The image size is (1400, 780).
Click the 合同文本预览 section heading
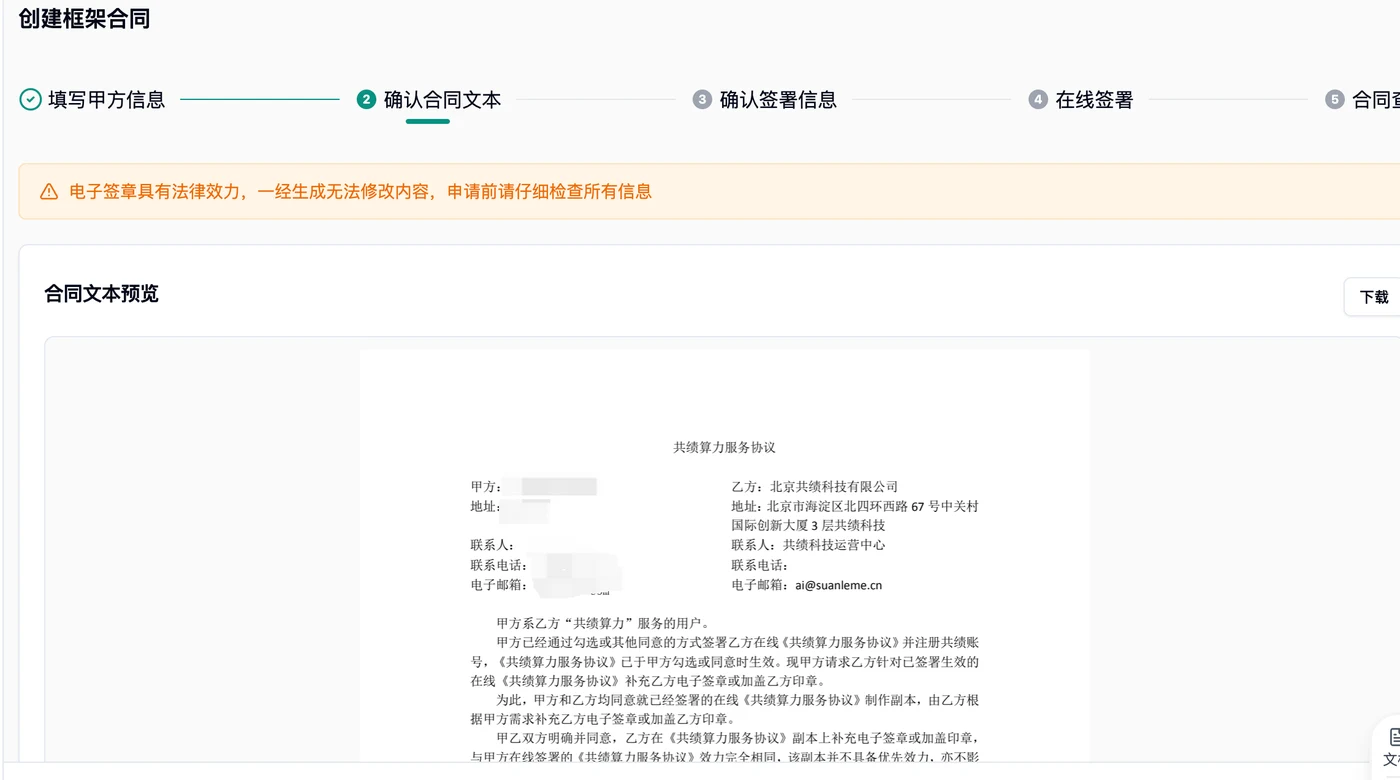(x=101, y=294)
